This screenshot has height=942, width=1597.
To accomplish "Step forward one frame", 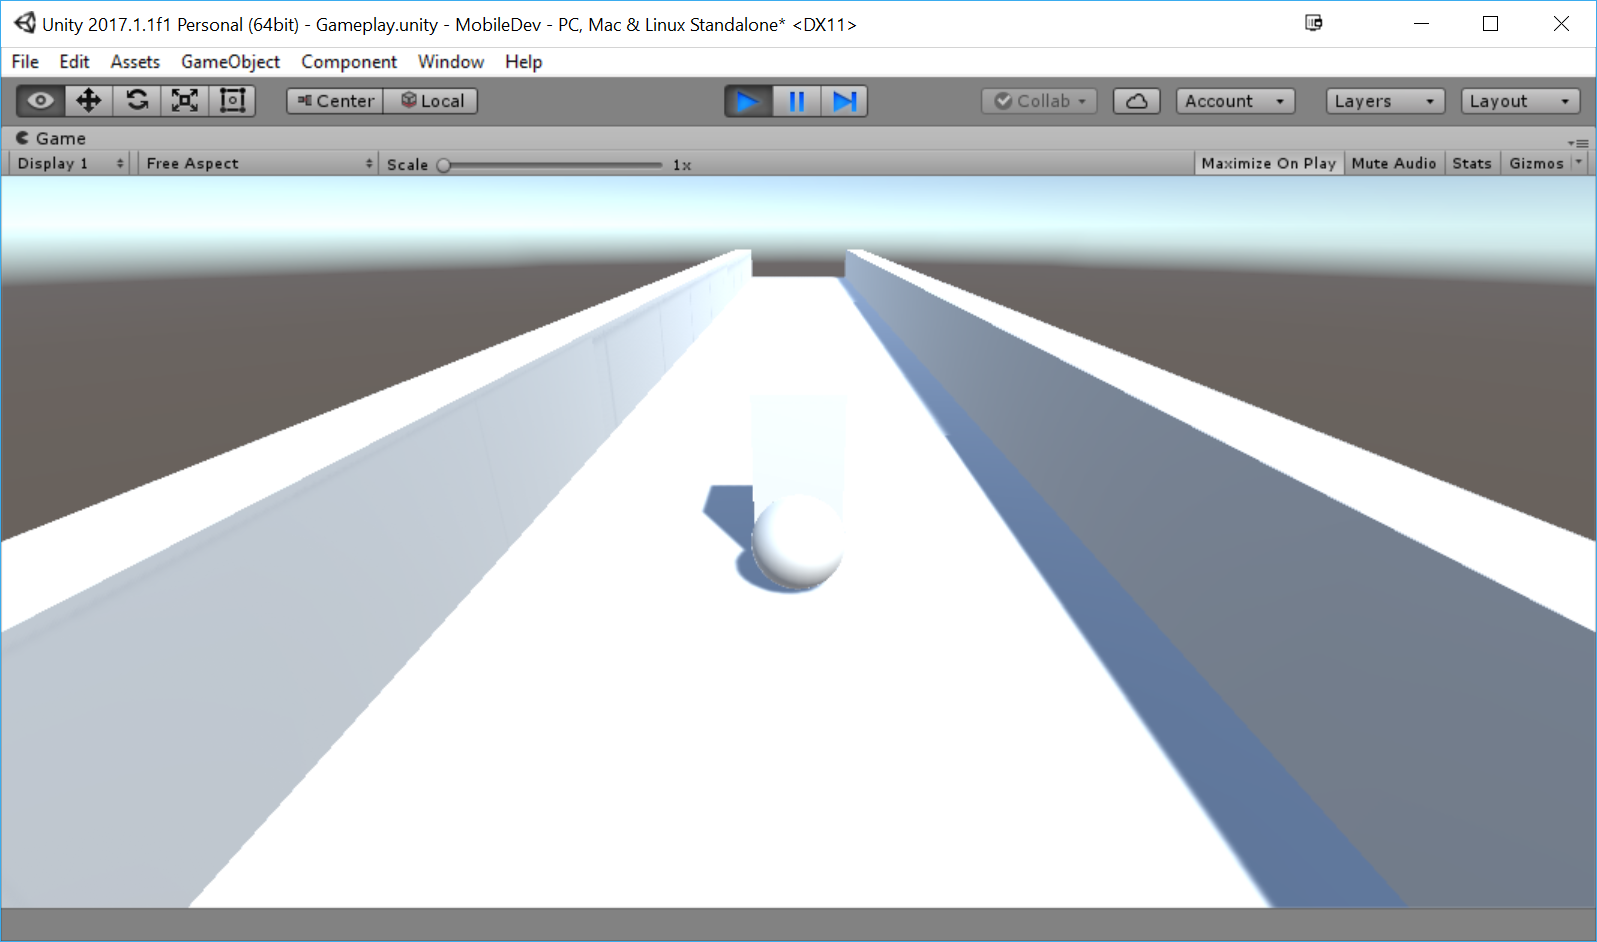I will click(845, 101).
